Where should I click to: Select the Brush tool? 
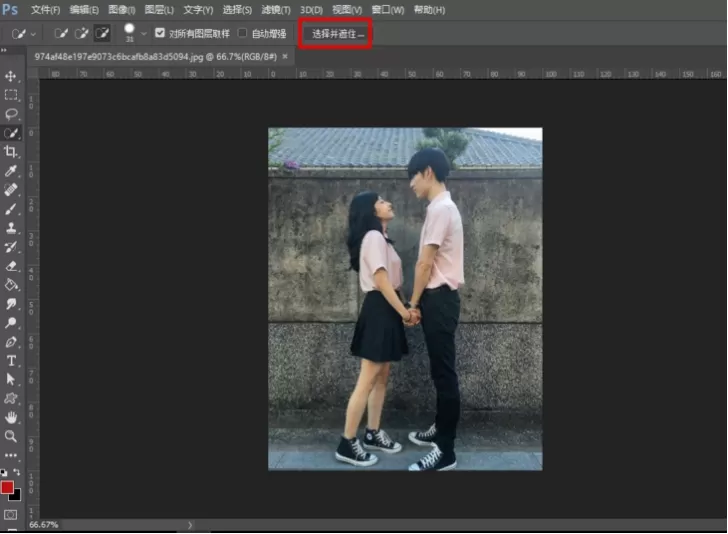pos(11,209)
